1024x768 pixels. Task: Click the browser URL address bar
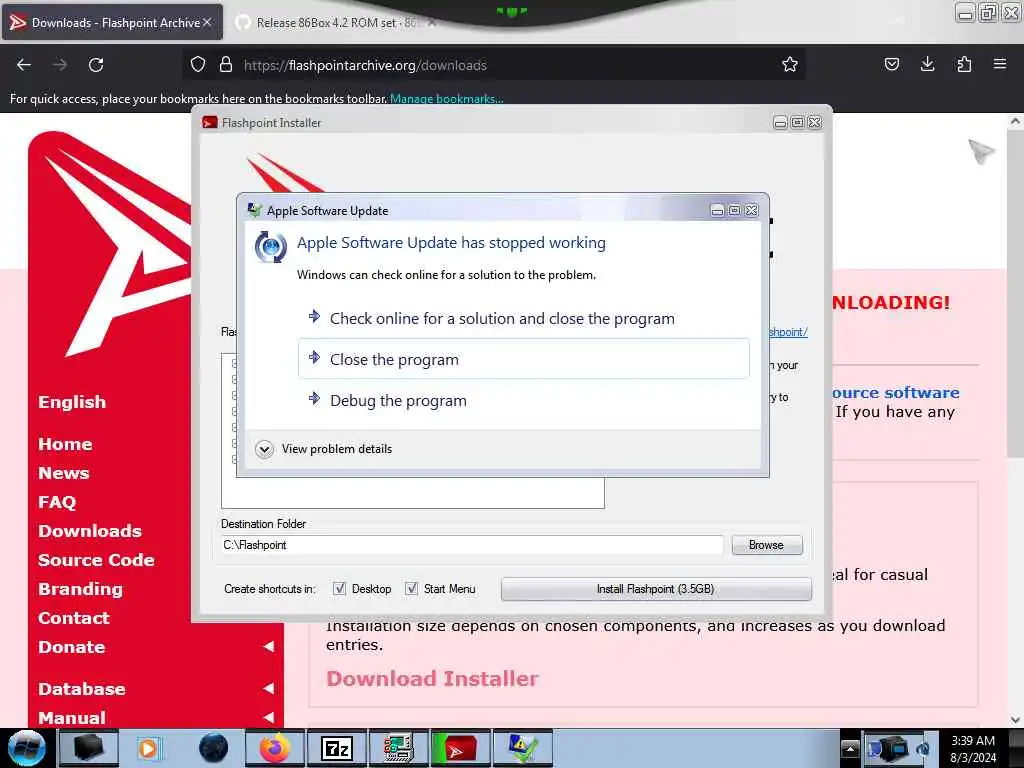[x=496, y=65]
